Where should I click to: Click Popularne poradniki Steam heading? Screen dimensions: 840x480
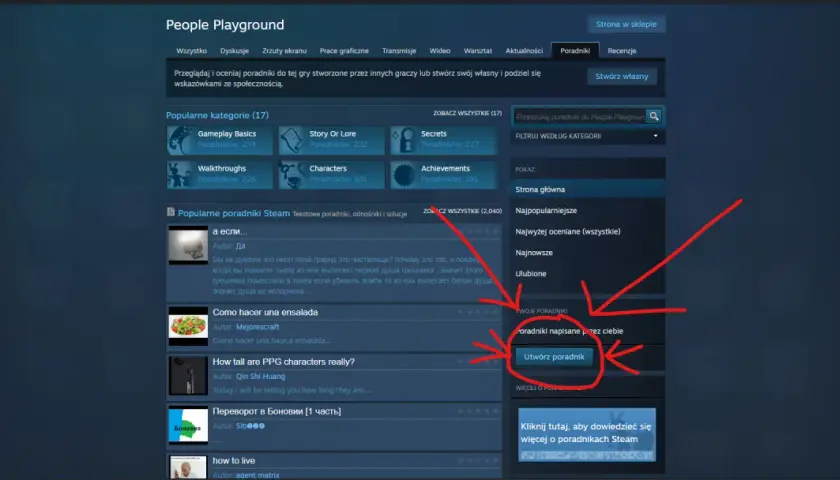(x=234, y=213)
